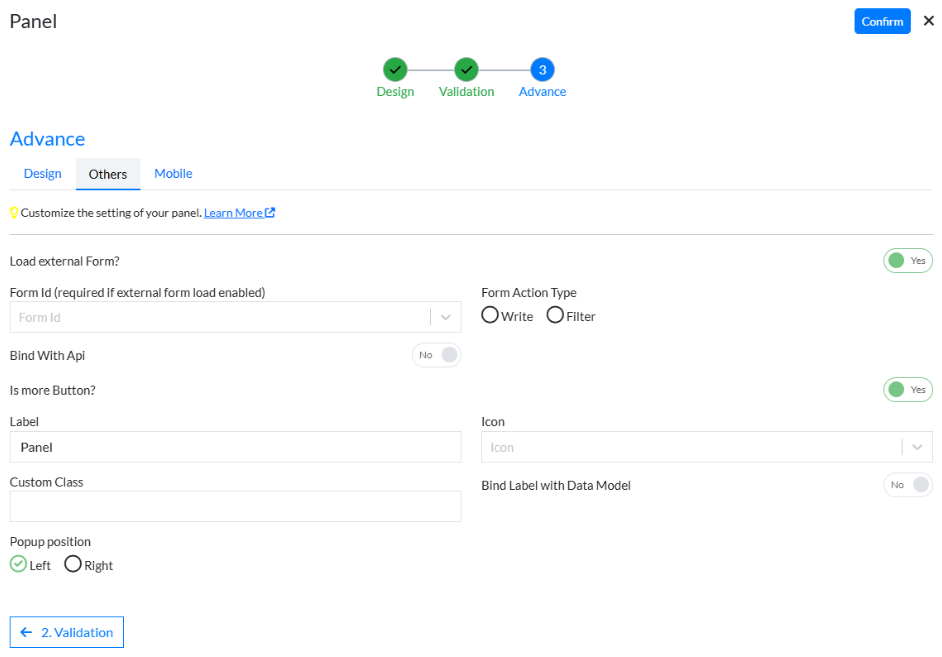Click the Validation step checkmark icon

(x=466, y=70)
